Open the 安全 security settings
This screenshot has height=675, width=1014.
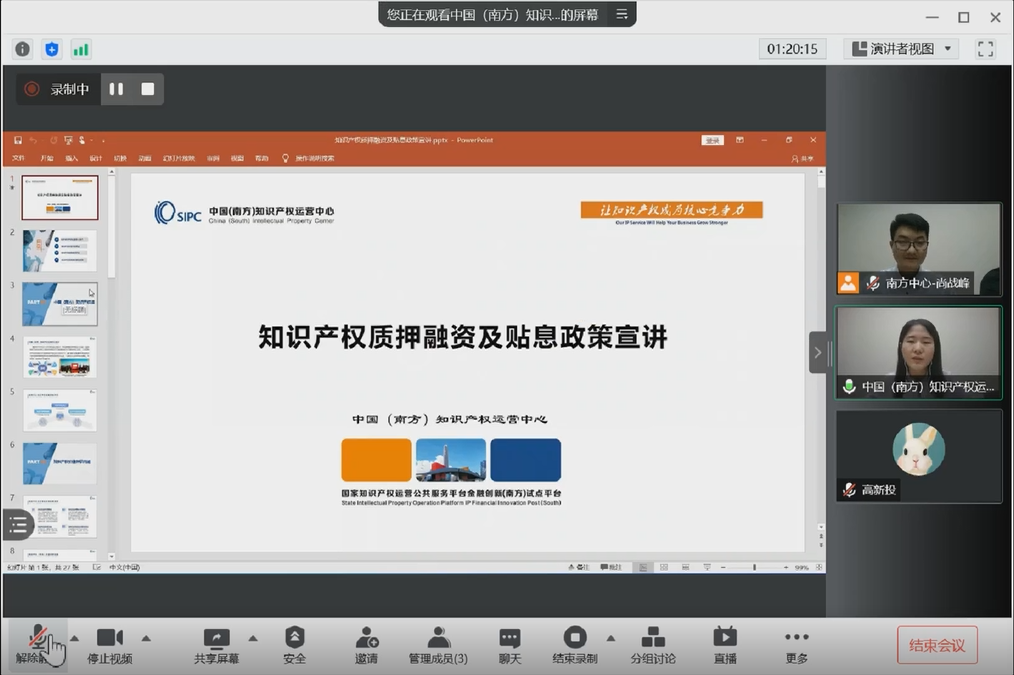pyautogui.click(x=294, y=645)
